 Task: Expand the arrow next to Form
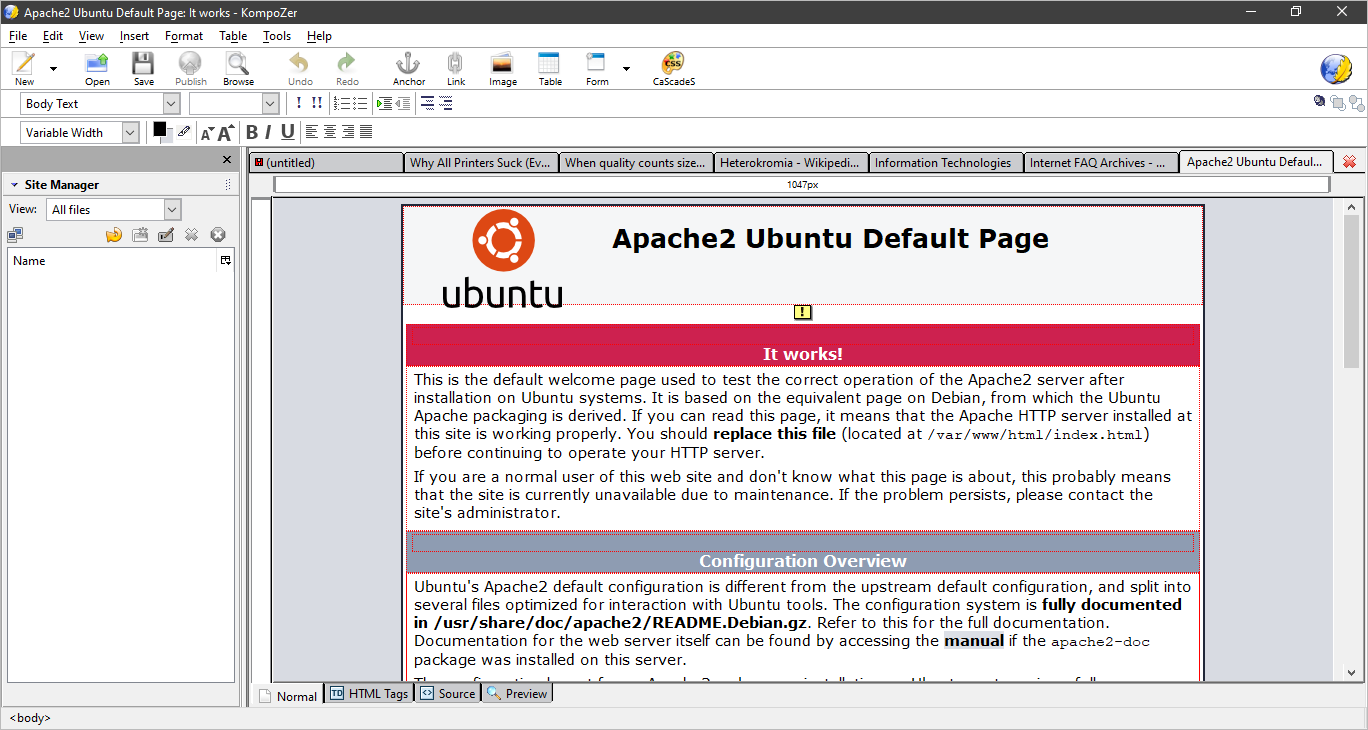point(626,69)
